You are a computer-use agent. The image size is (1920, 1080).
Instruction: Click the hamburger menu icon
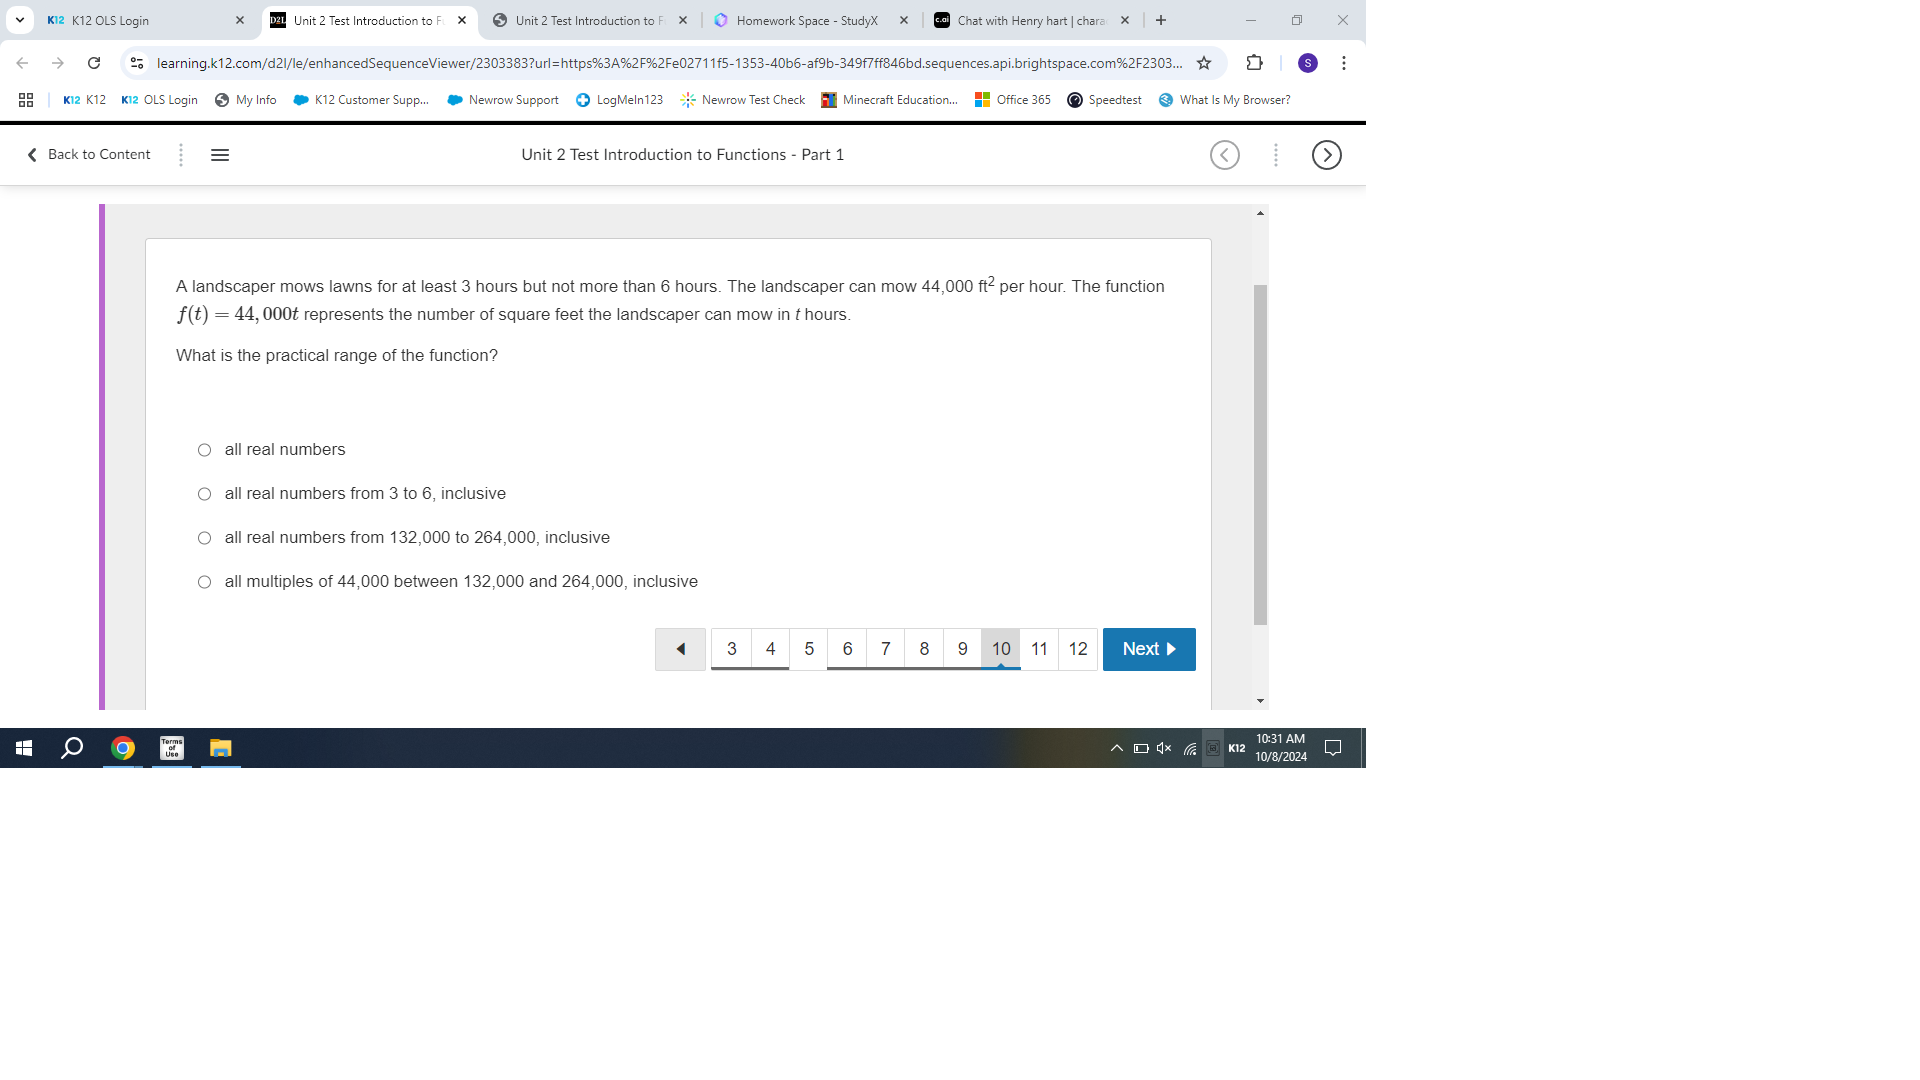pos(218,154)
